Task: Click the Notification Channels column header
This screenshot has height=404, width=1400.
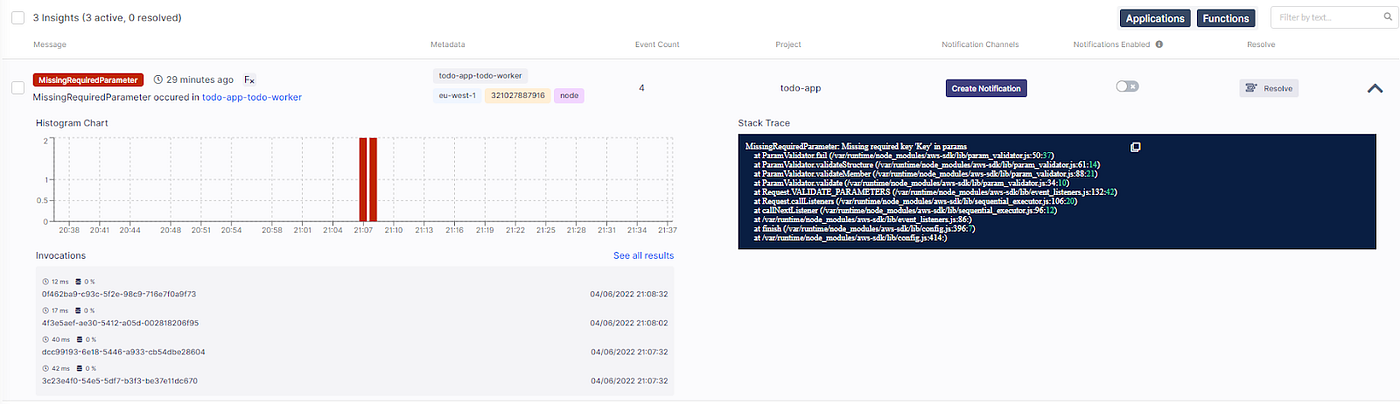Action: (980, 45)
